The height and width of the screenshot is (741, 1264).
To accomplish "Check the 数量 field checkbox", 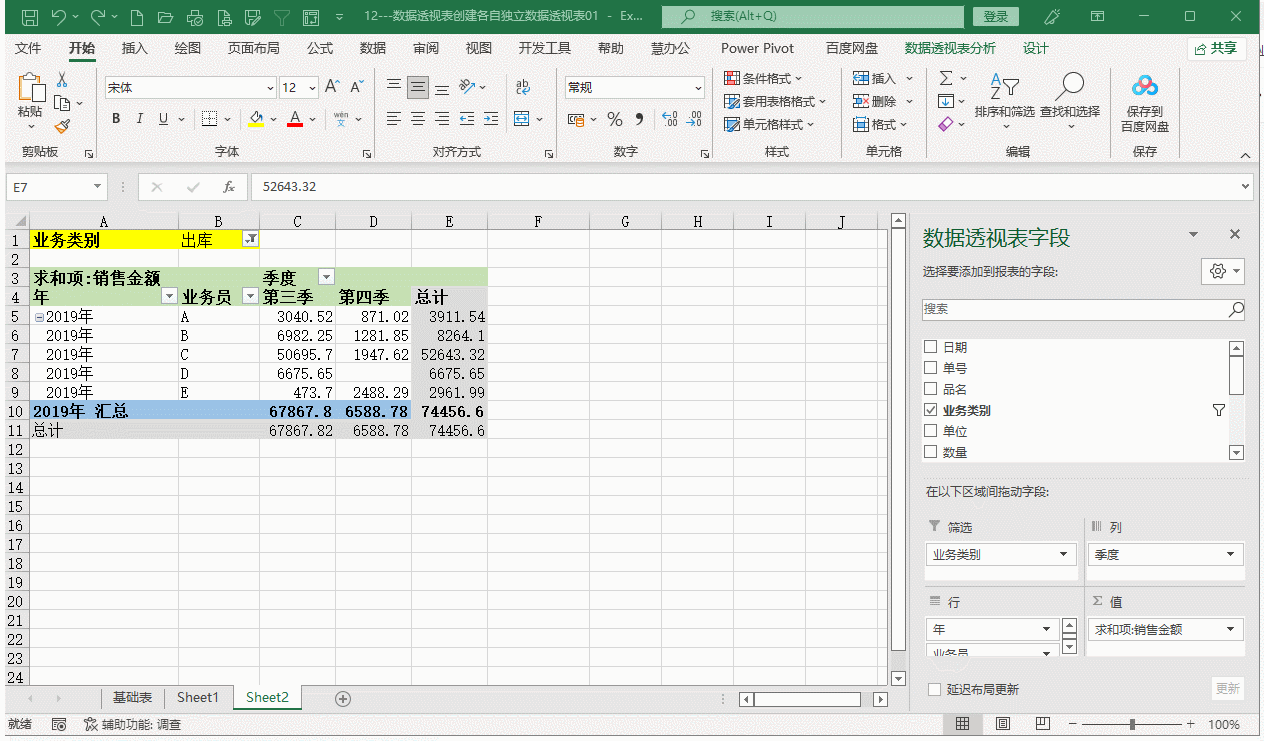I will pos(931,452).
